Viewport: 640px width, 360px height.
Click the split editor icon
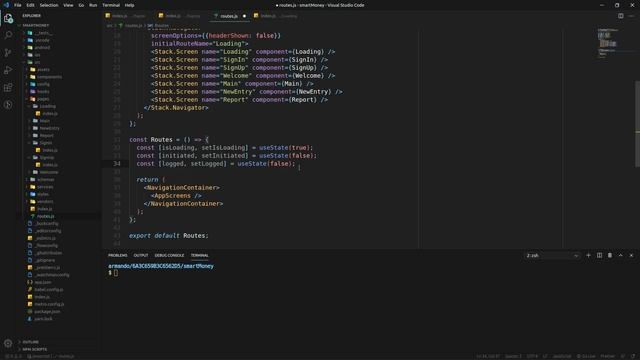click(620, 16)
